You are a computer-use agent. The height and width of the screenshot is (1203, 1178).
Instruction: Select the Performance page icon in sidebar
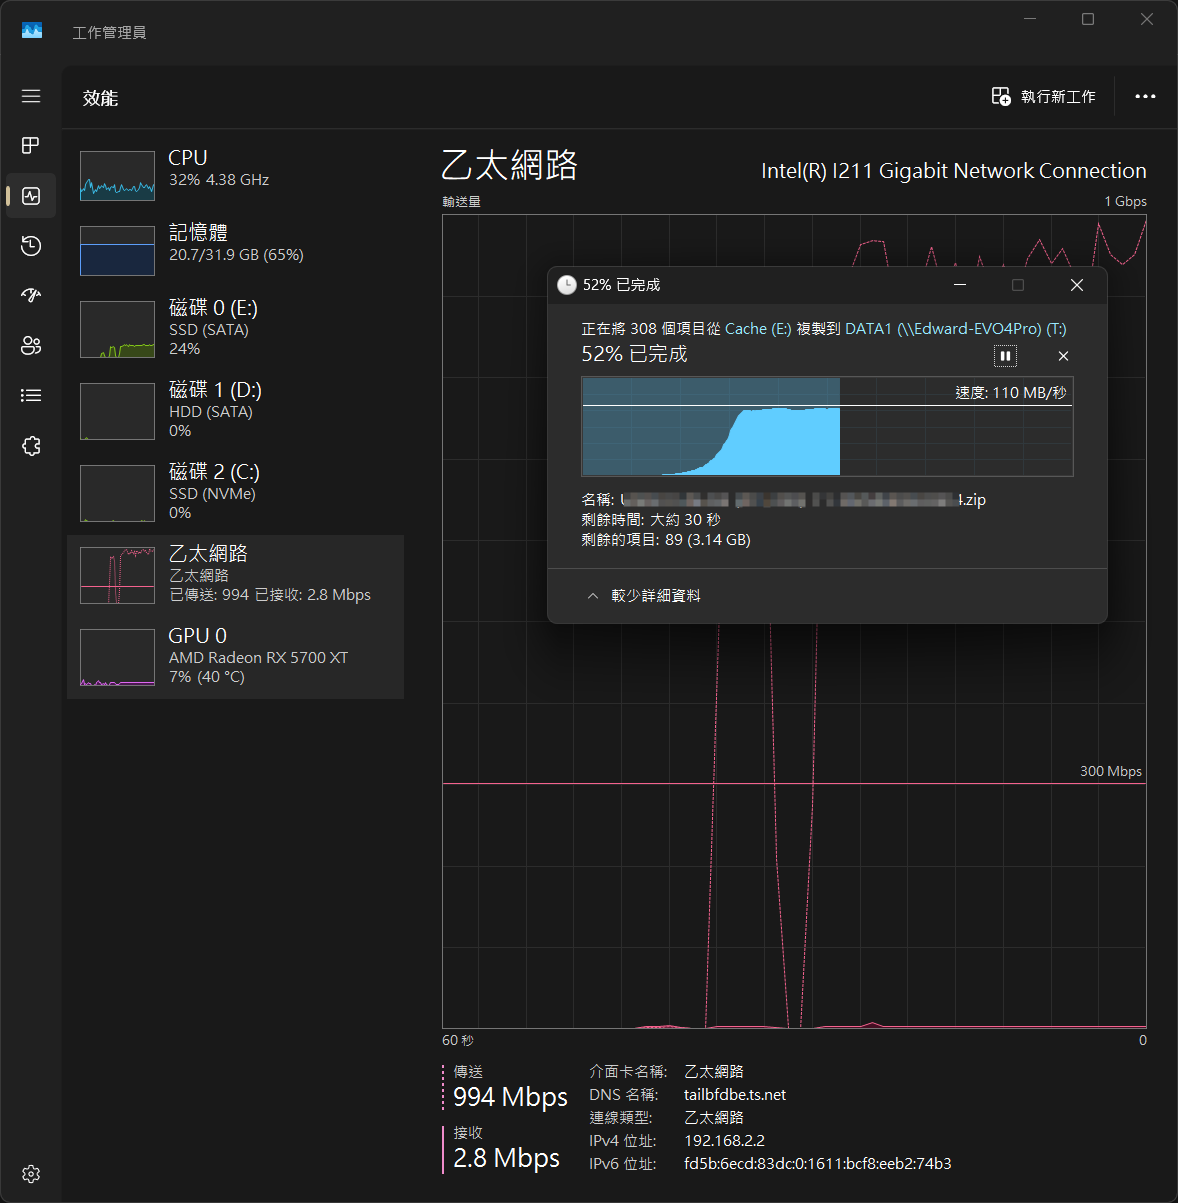(x=31, y=196)
